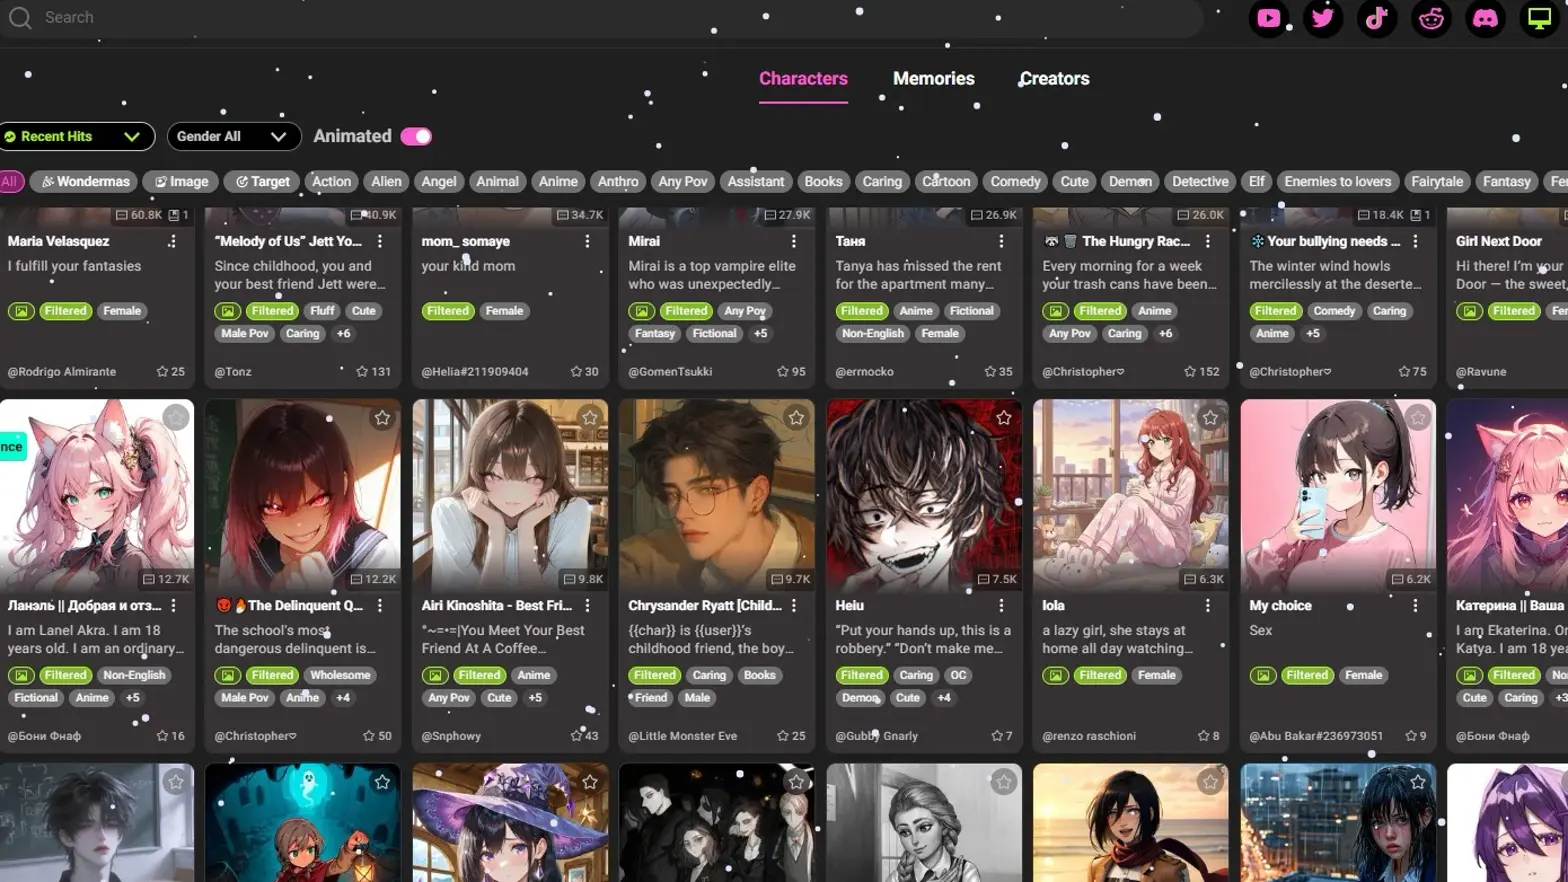Open the Reddit link icon
Image resolution: width=1568 pixels, height=882 pixels.
tap(1431, 18)
